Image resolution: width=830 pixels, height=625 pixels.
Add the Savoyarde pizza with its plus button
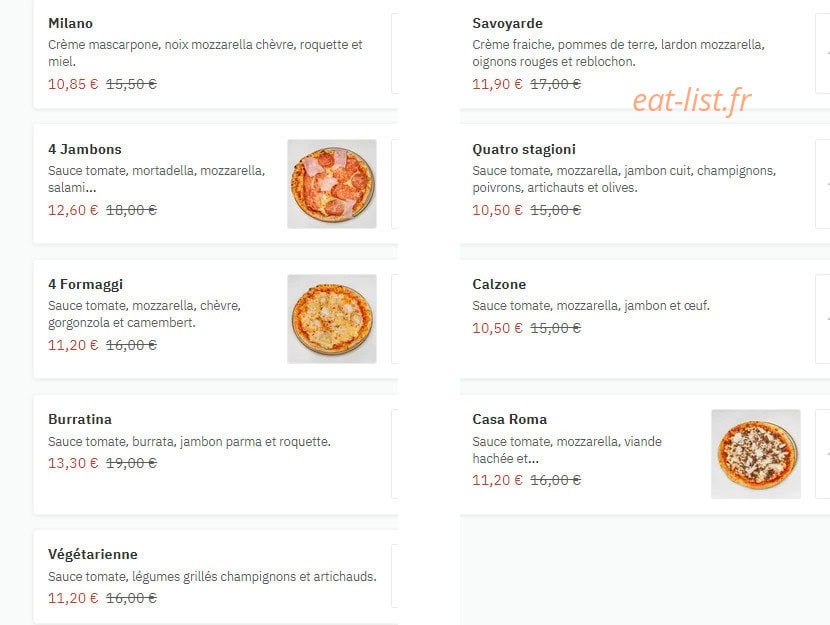pos(823,53)
